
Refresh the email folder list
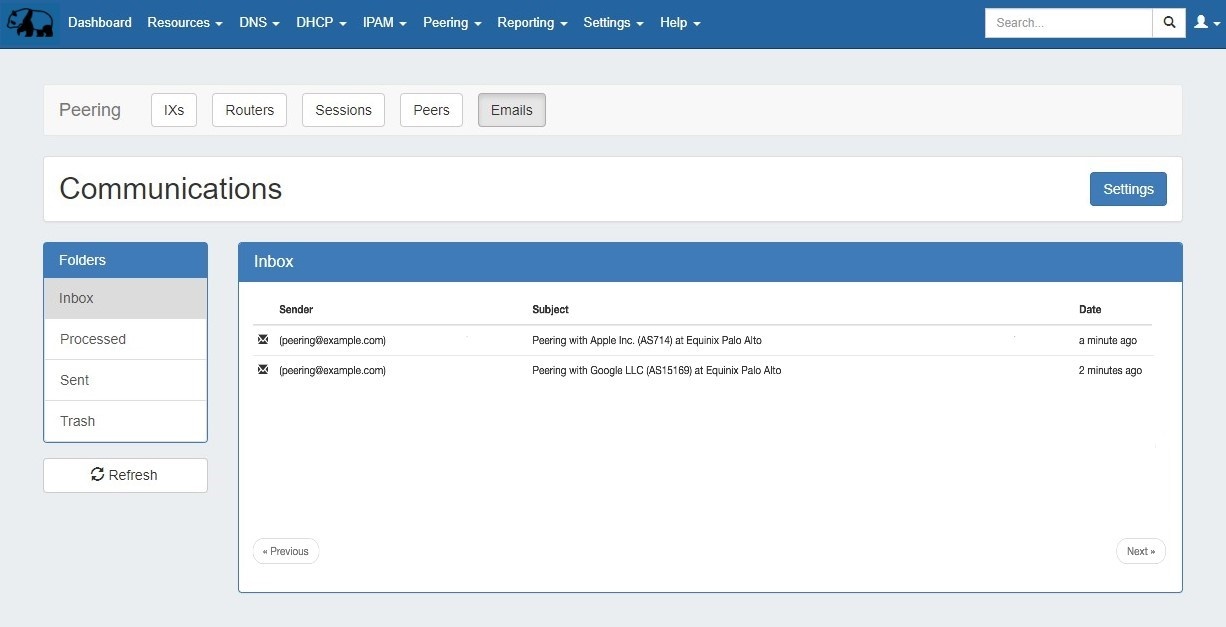click(125, 475)
